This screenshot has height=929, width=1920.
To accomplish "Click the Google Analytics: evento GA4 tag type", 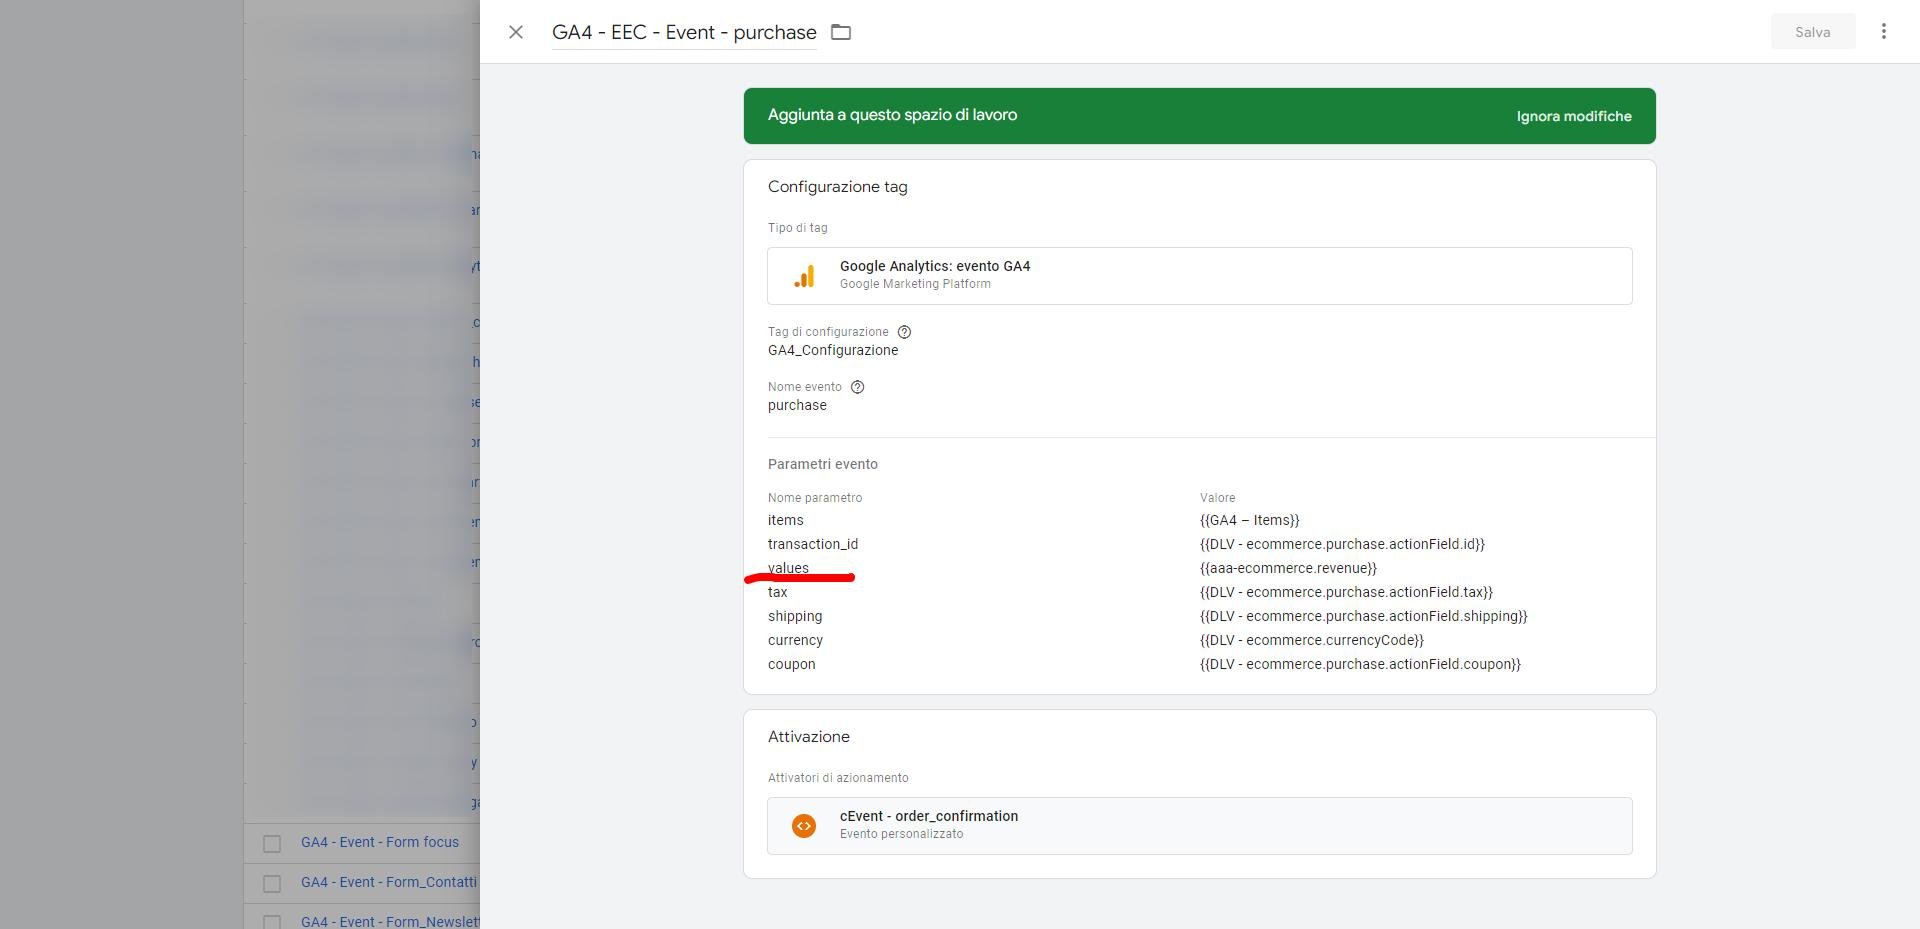I will coord(935,266).
